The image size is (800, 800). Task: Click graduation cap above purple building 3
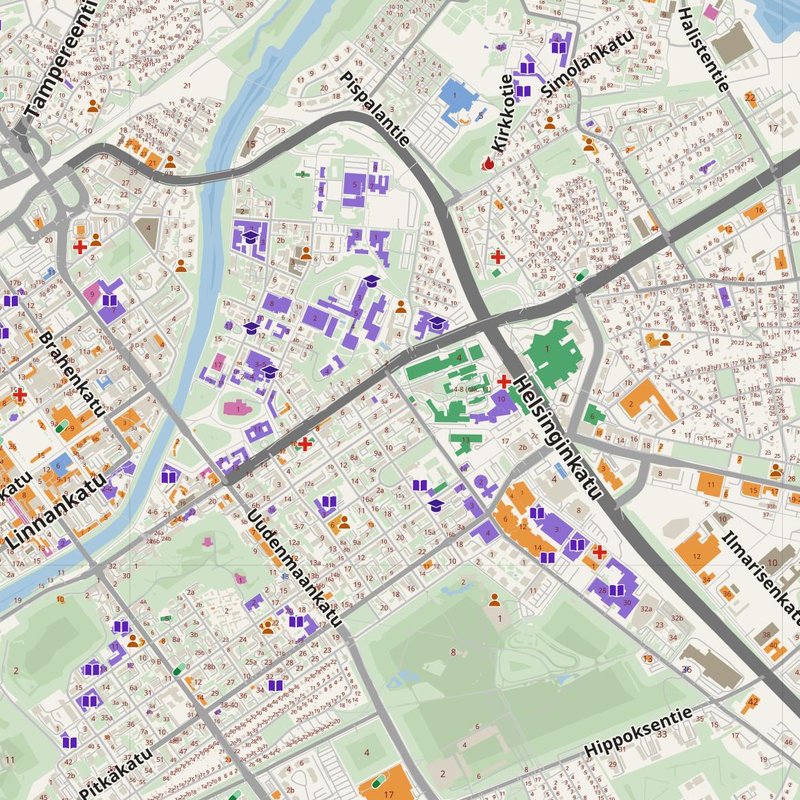tap(372, 281)
